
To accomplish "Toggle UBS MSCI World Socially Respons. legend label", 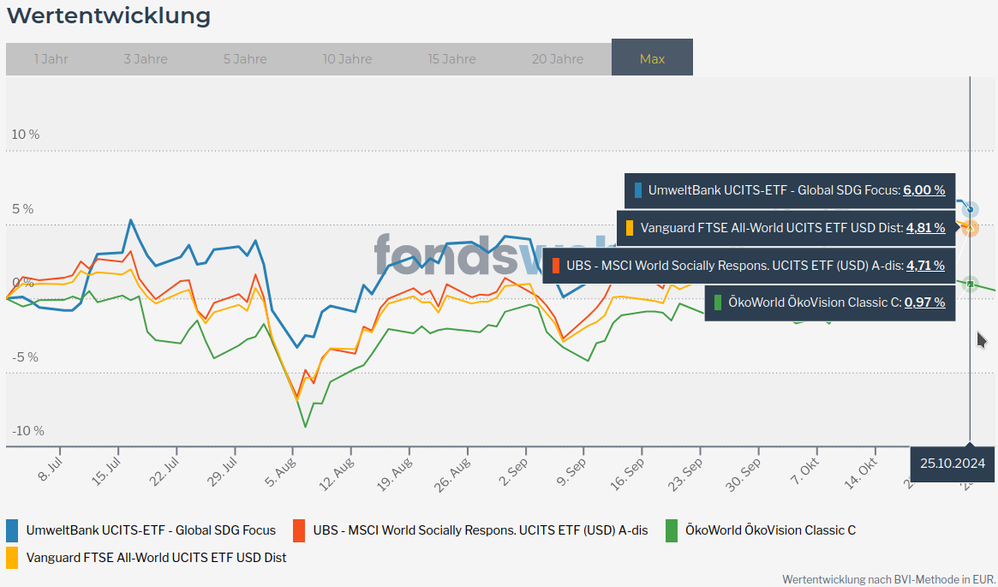I will point(480,530).
